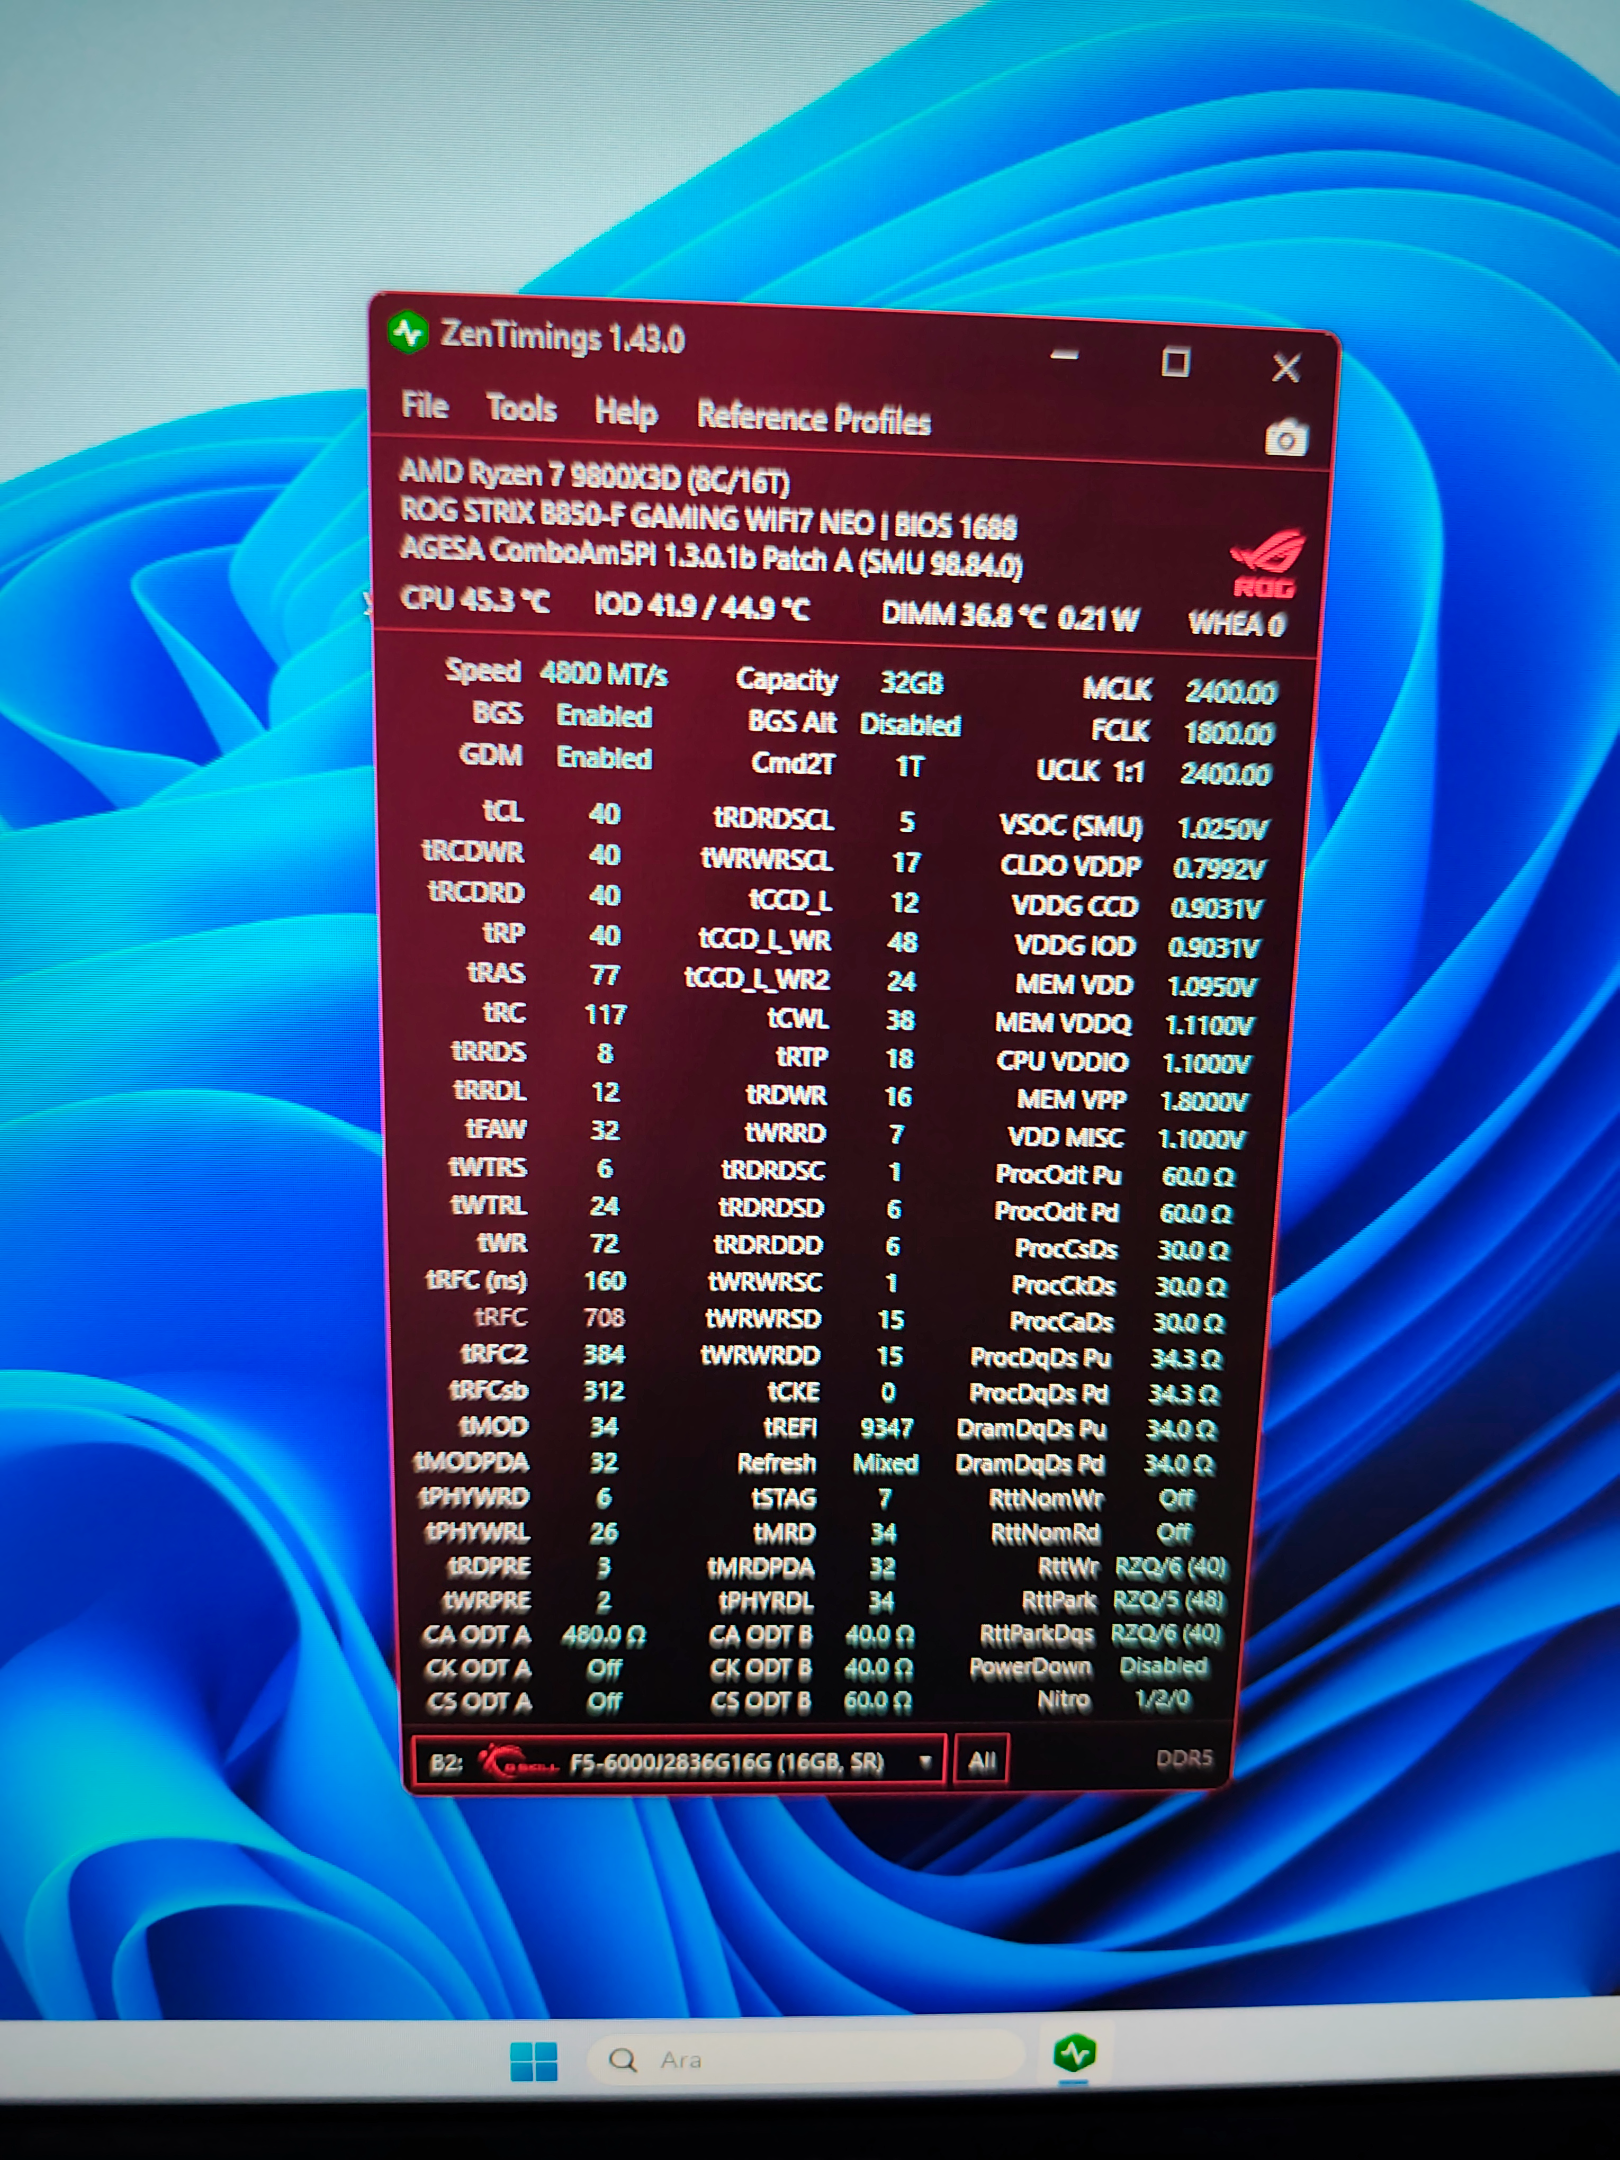The image size is (1620, 2160).
Task: Select the tCL value '40'
Action: pyautogui.click(x=604, y=814)
